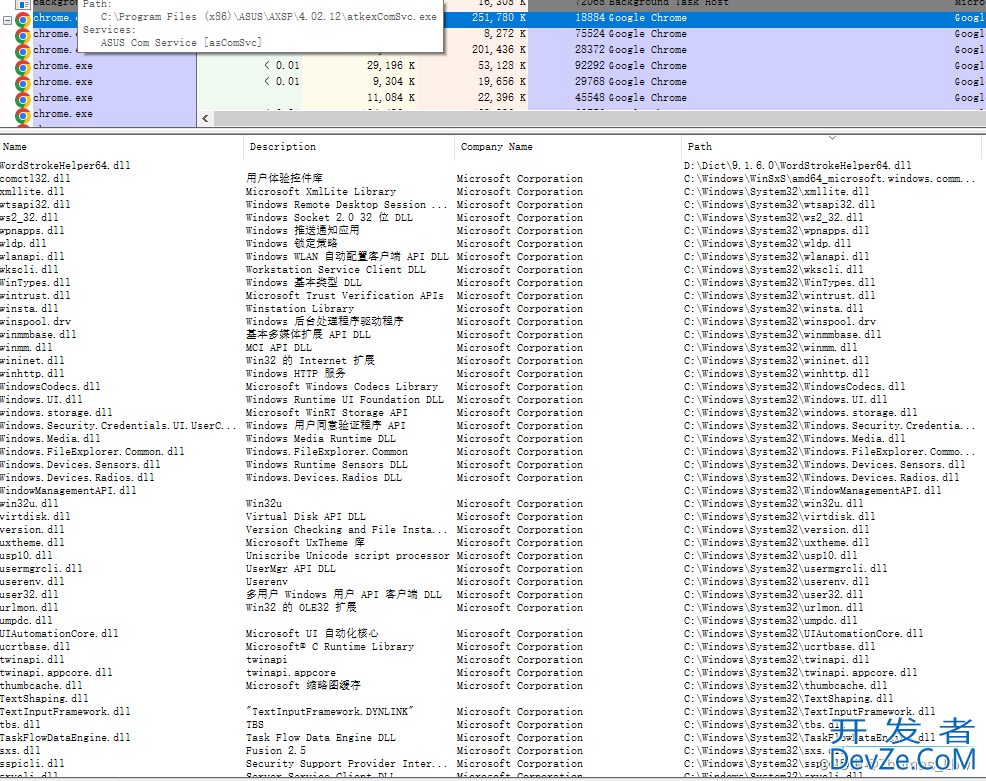
Task: Select Windows.Media.dll row
Action: coord(493,438)
